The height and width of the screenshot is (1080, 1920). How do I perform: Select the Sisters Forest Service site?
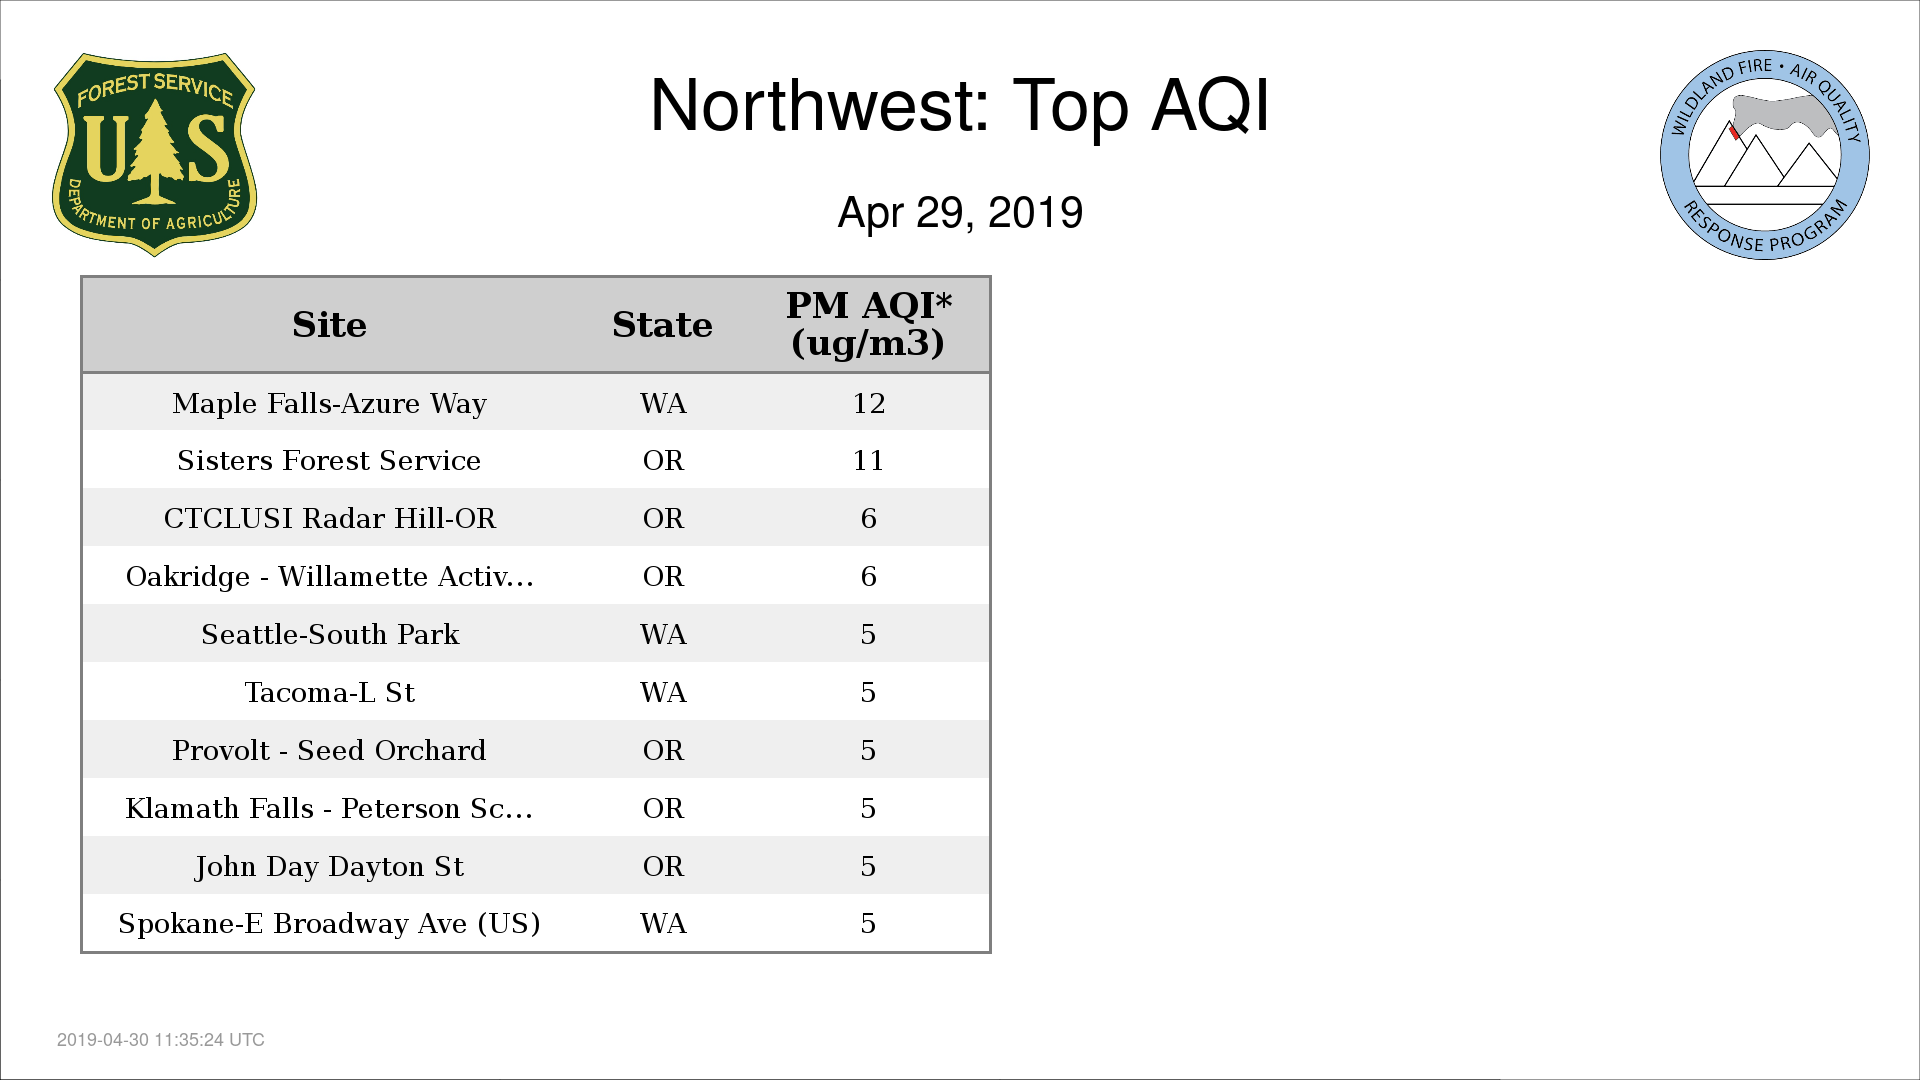[329, 461]
